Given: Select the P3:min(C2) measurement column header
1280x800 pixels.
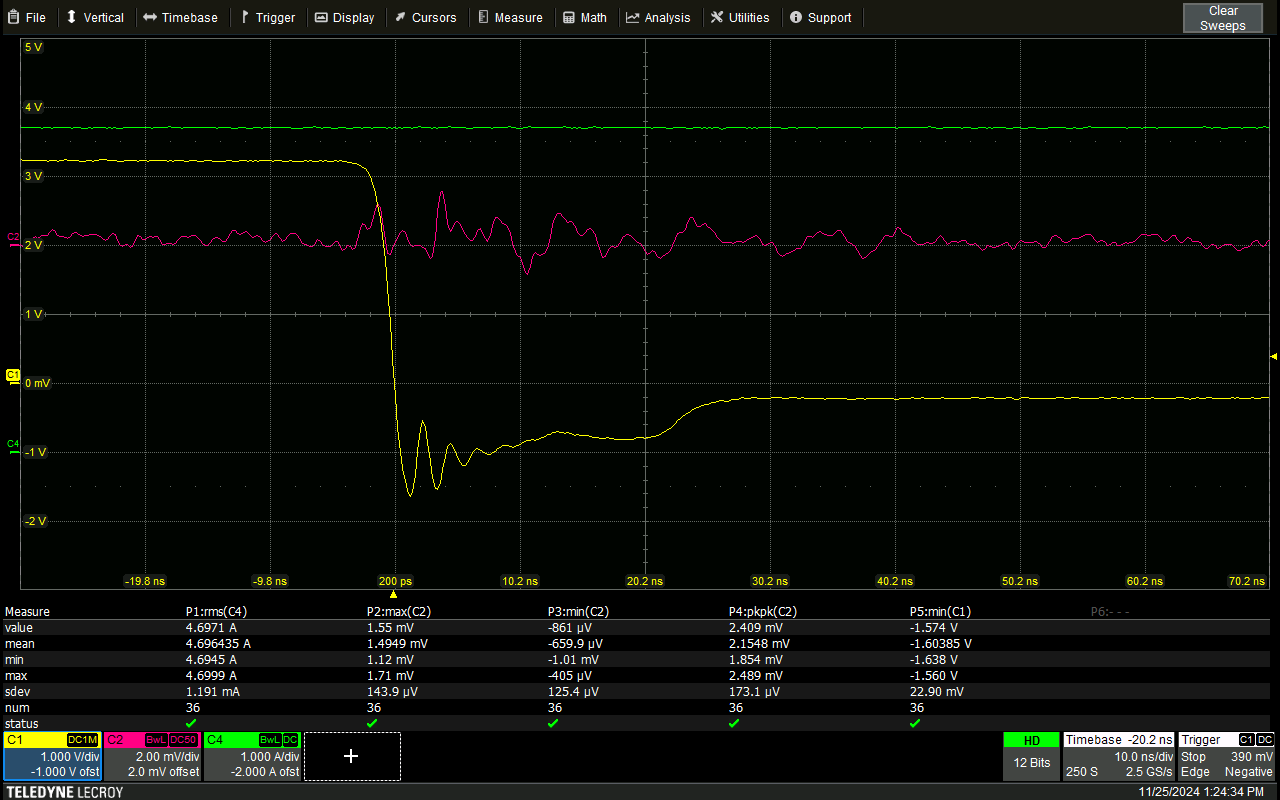Looking at the screenshot, I should pos(579,612).
